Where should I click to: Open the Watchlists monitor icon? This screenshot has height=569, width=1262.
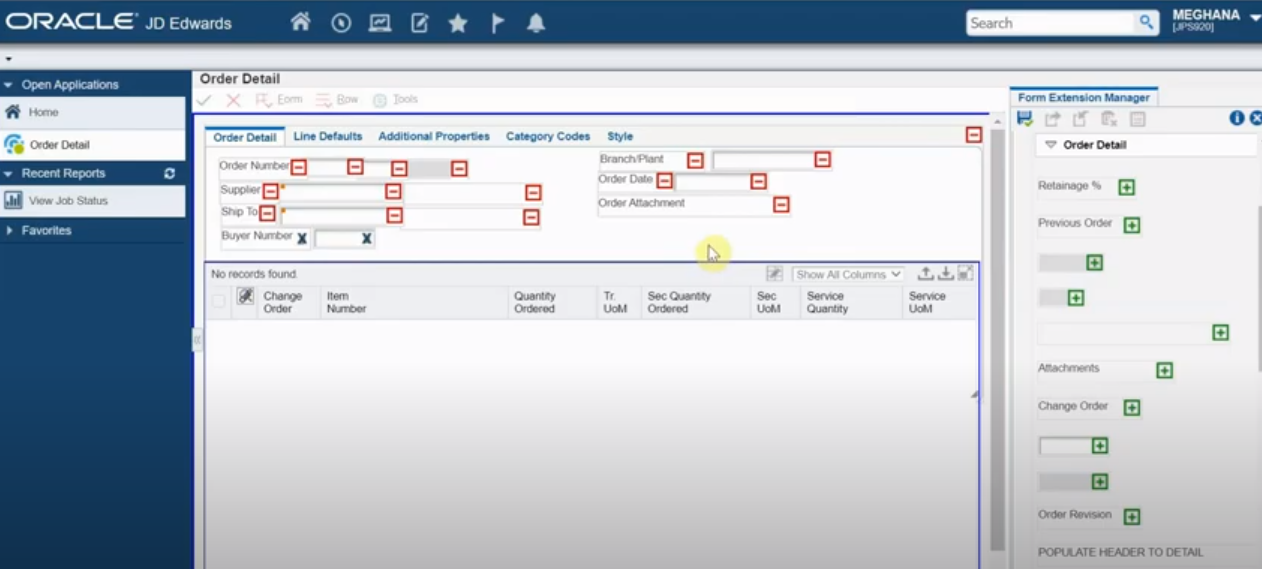(x=380, y=23)
